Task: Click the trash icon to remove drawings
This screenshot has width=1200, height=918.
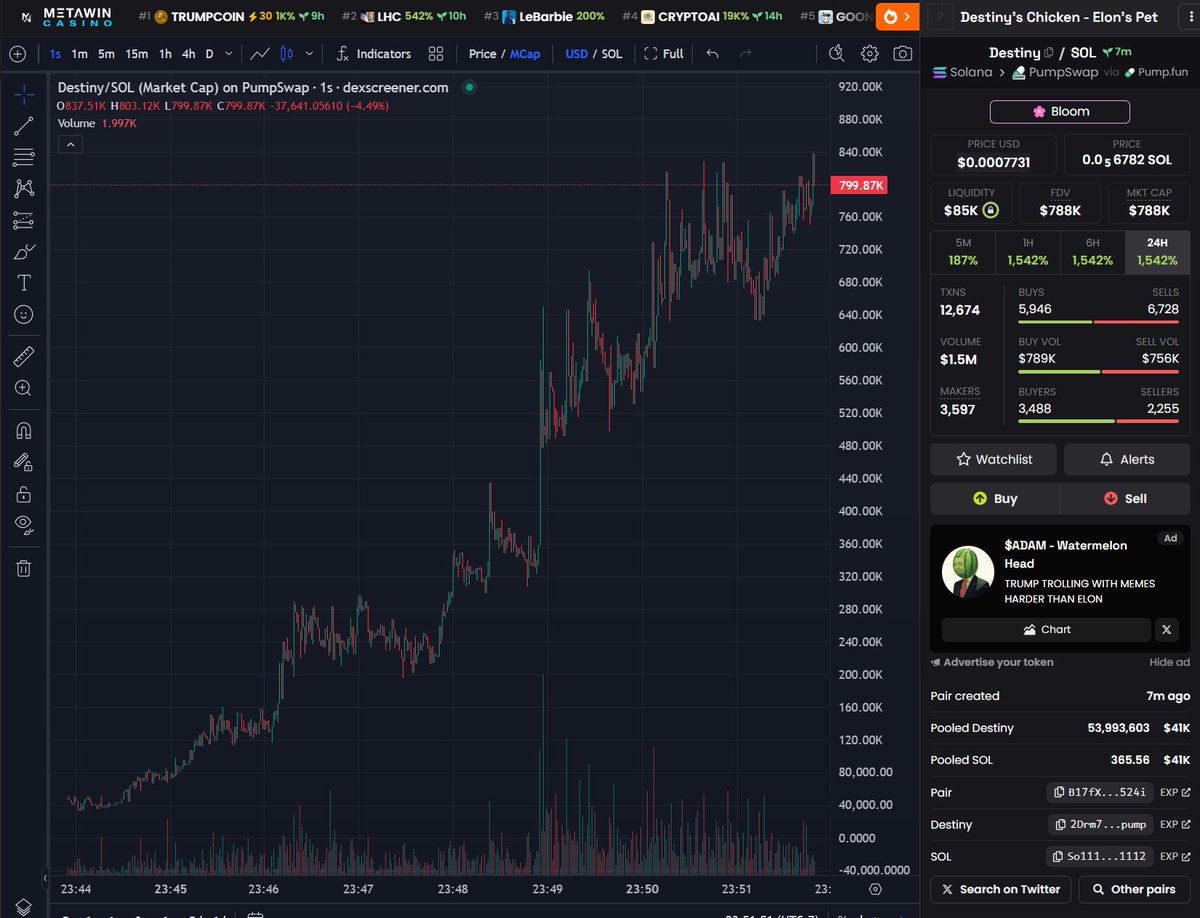Action: click(x=24, y=568)
